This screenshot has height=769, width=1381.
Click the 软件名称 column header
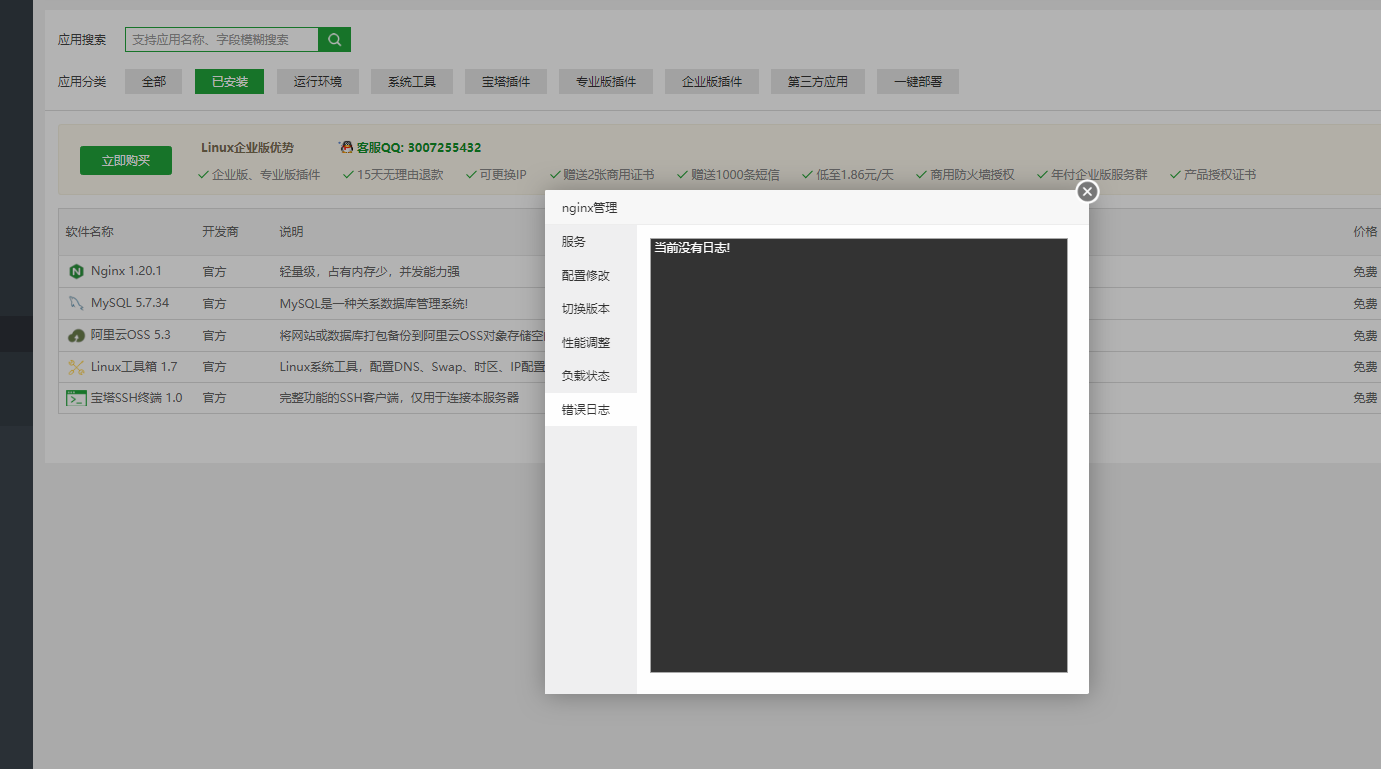[x=90, y=232]
